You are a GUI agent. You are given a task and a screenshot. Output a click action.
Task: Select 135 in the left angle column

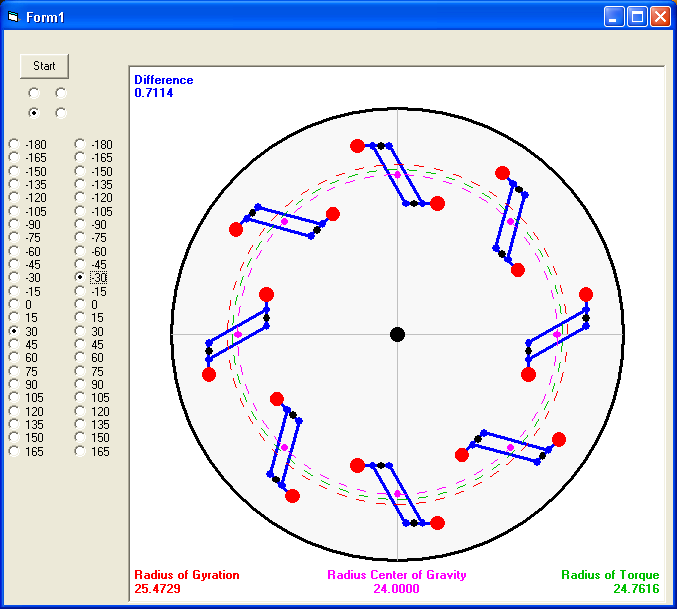tap(26, 425)
